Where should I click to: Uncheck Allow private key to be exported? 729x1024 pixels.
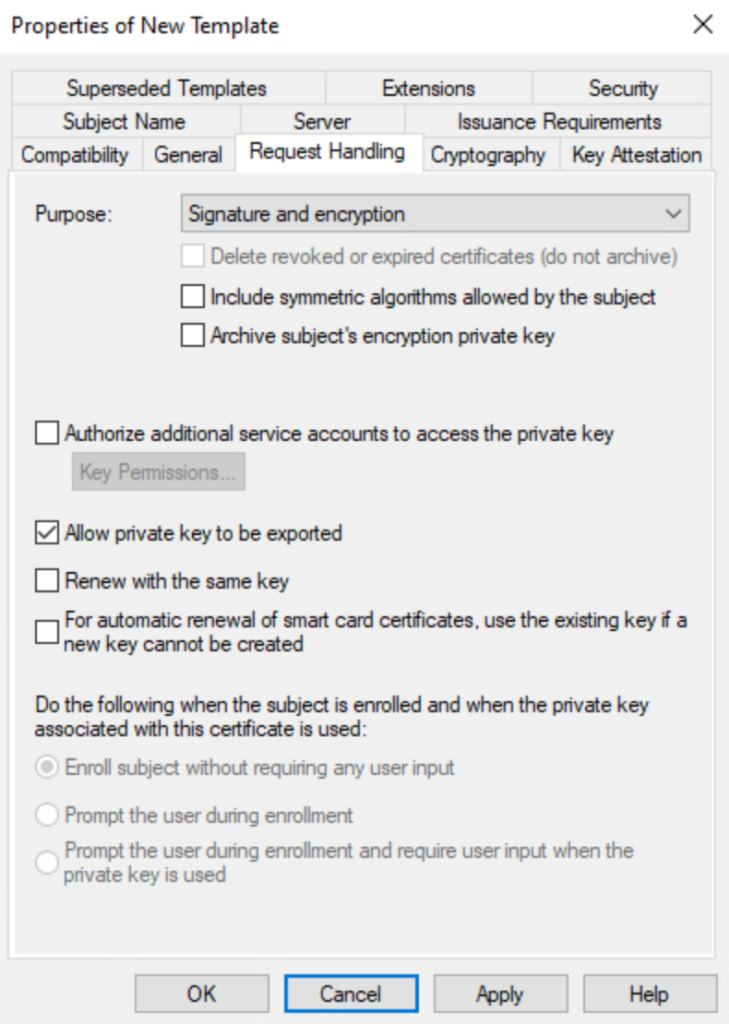(x=47, y=533)
